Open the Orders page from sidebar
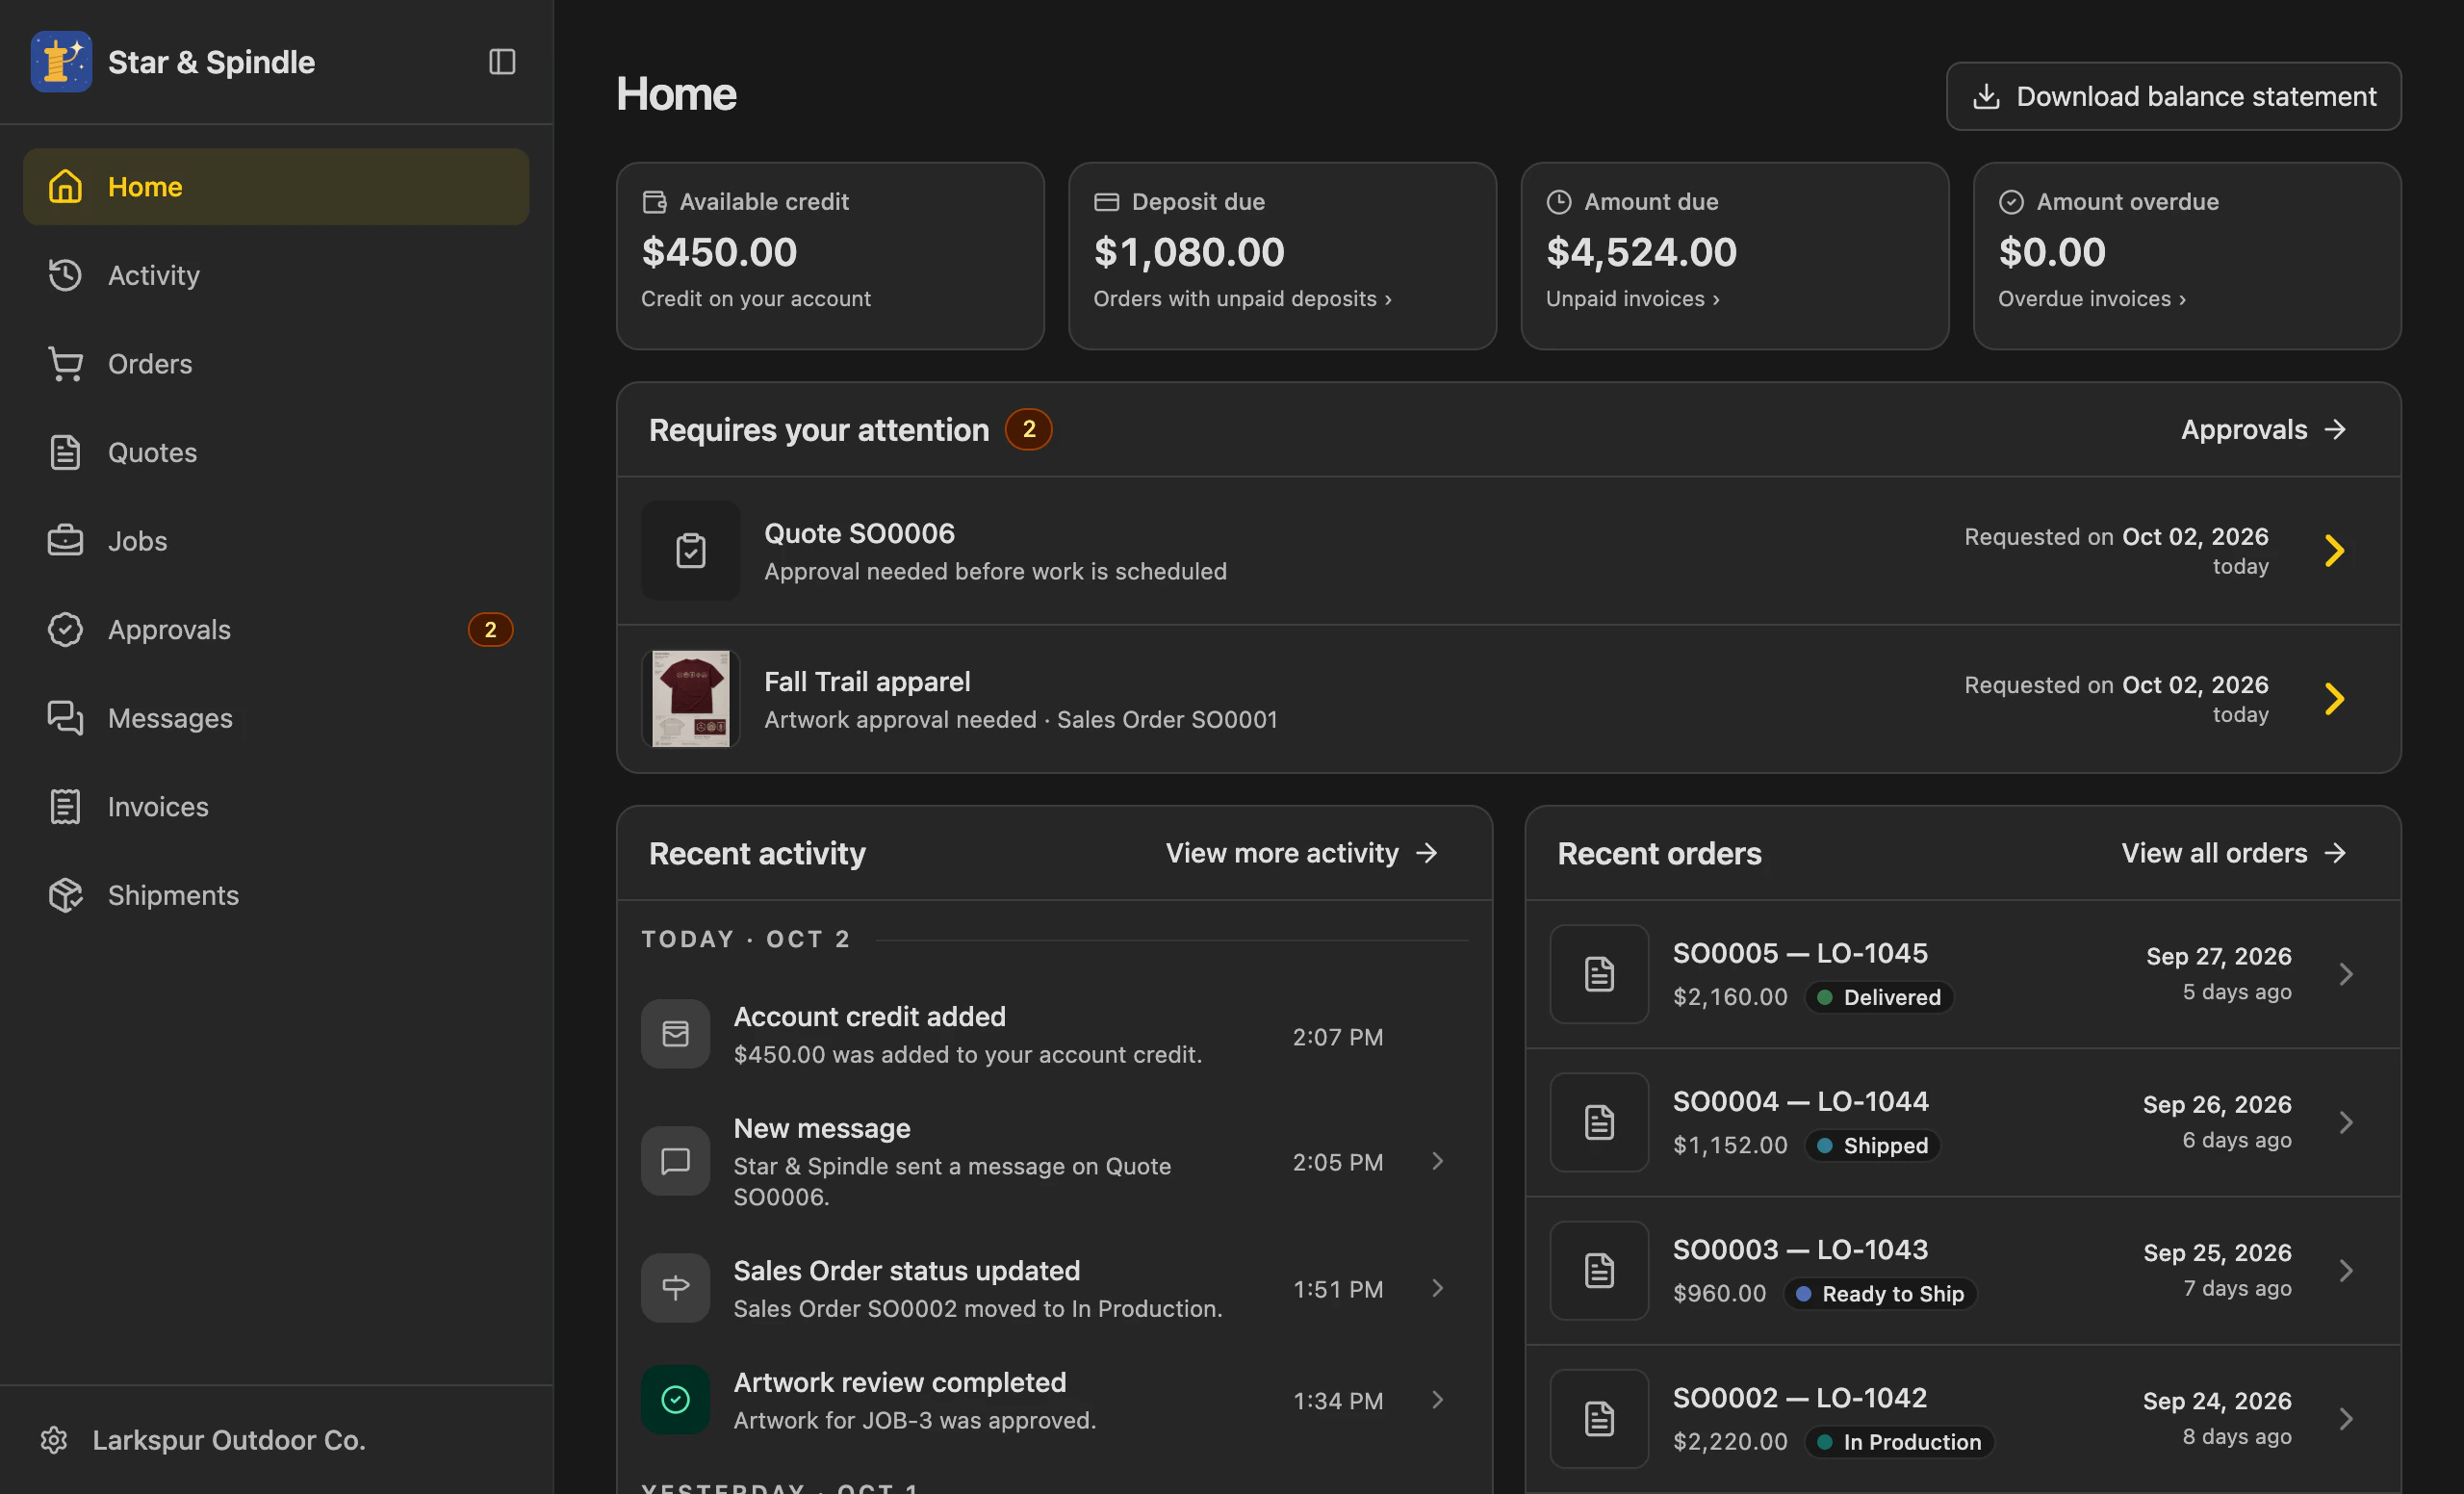 point(276,364)
